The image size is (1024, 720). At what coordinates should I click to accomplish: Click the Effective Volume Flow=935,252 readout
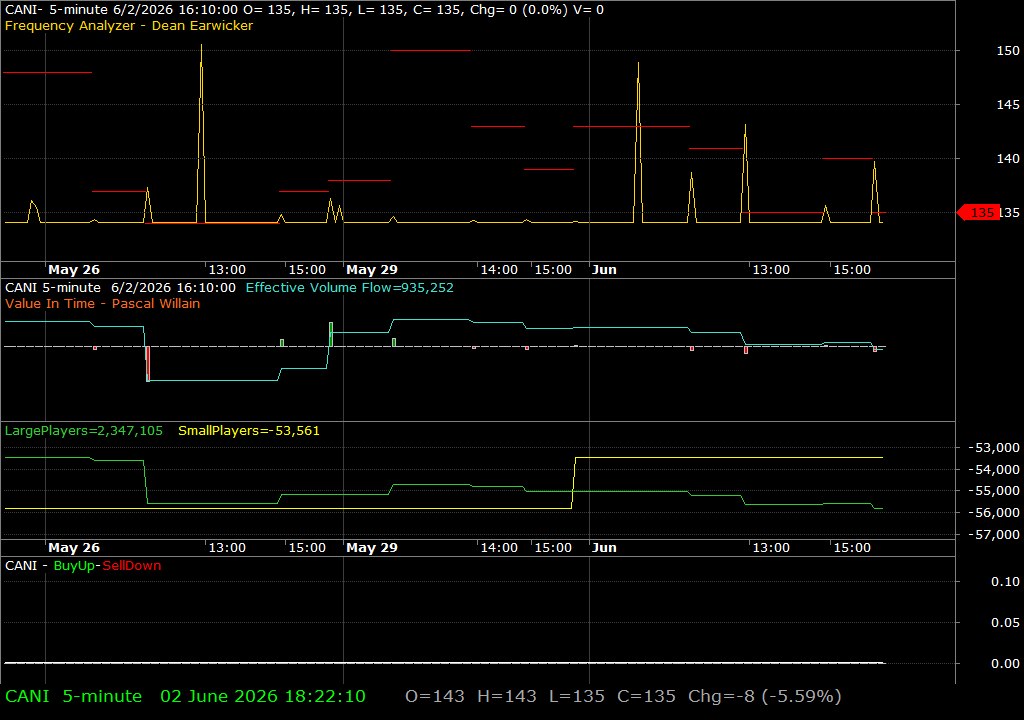(x=349, y=287)
